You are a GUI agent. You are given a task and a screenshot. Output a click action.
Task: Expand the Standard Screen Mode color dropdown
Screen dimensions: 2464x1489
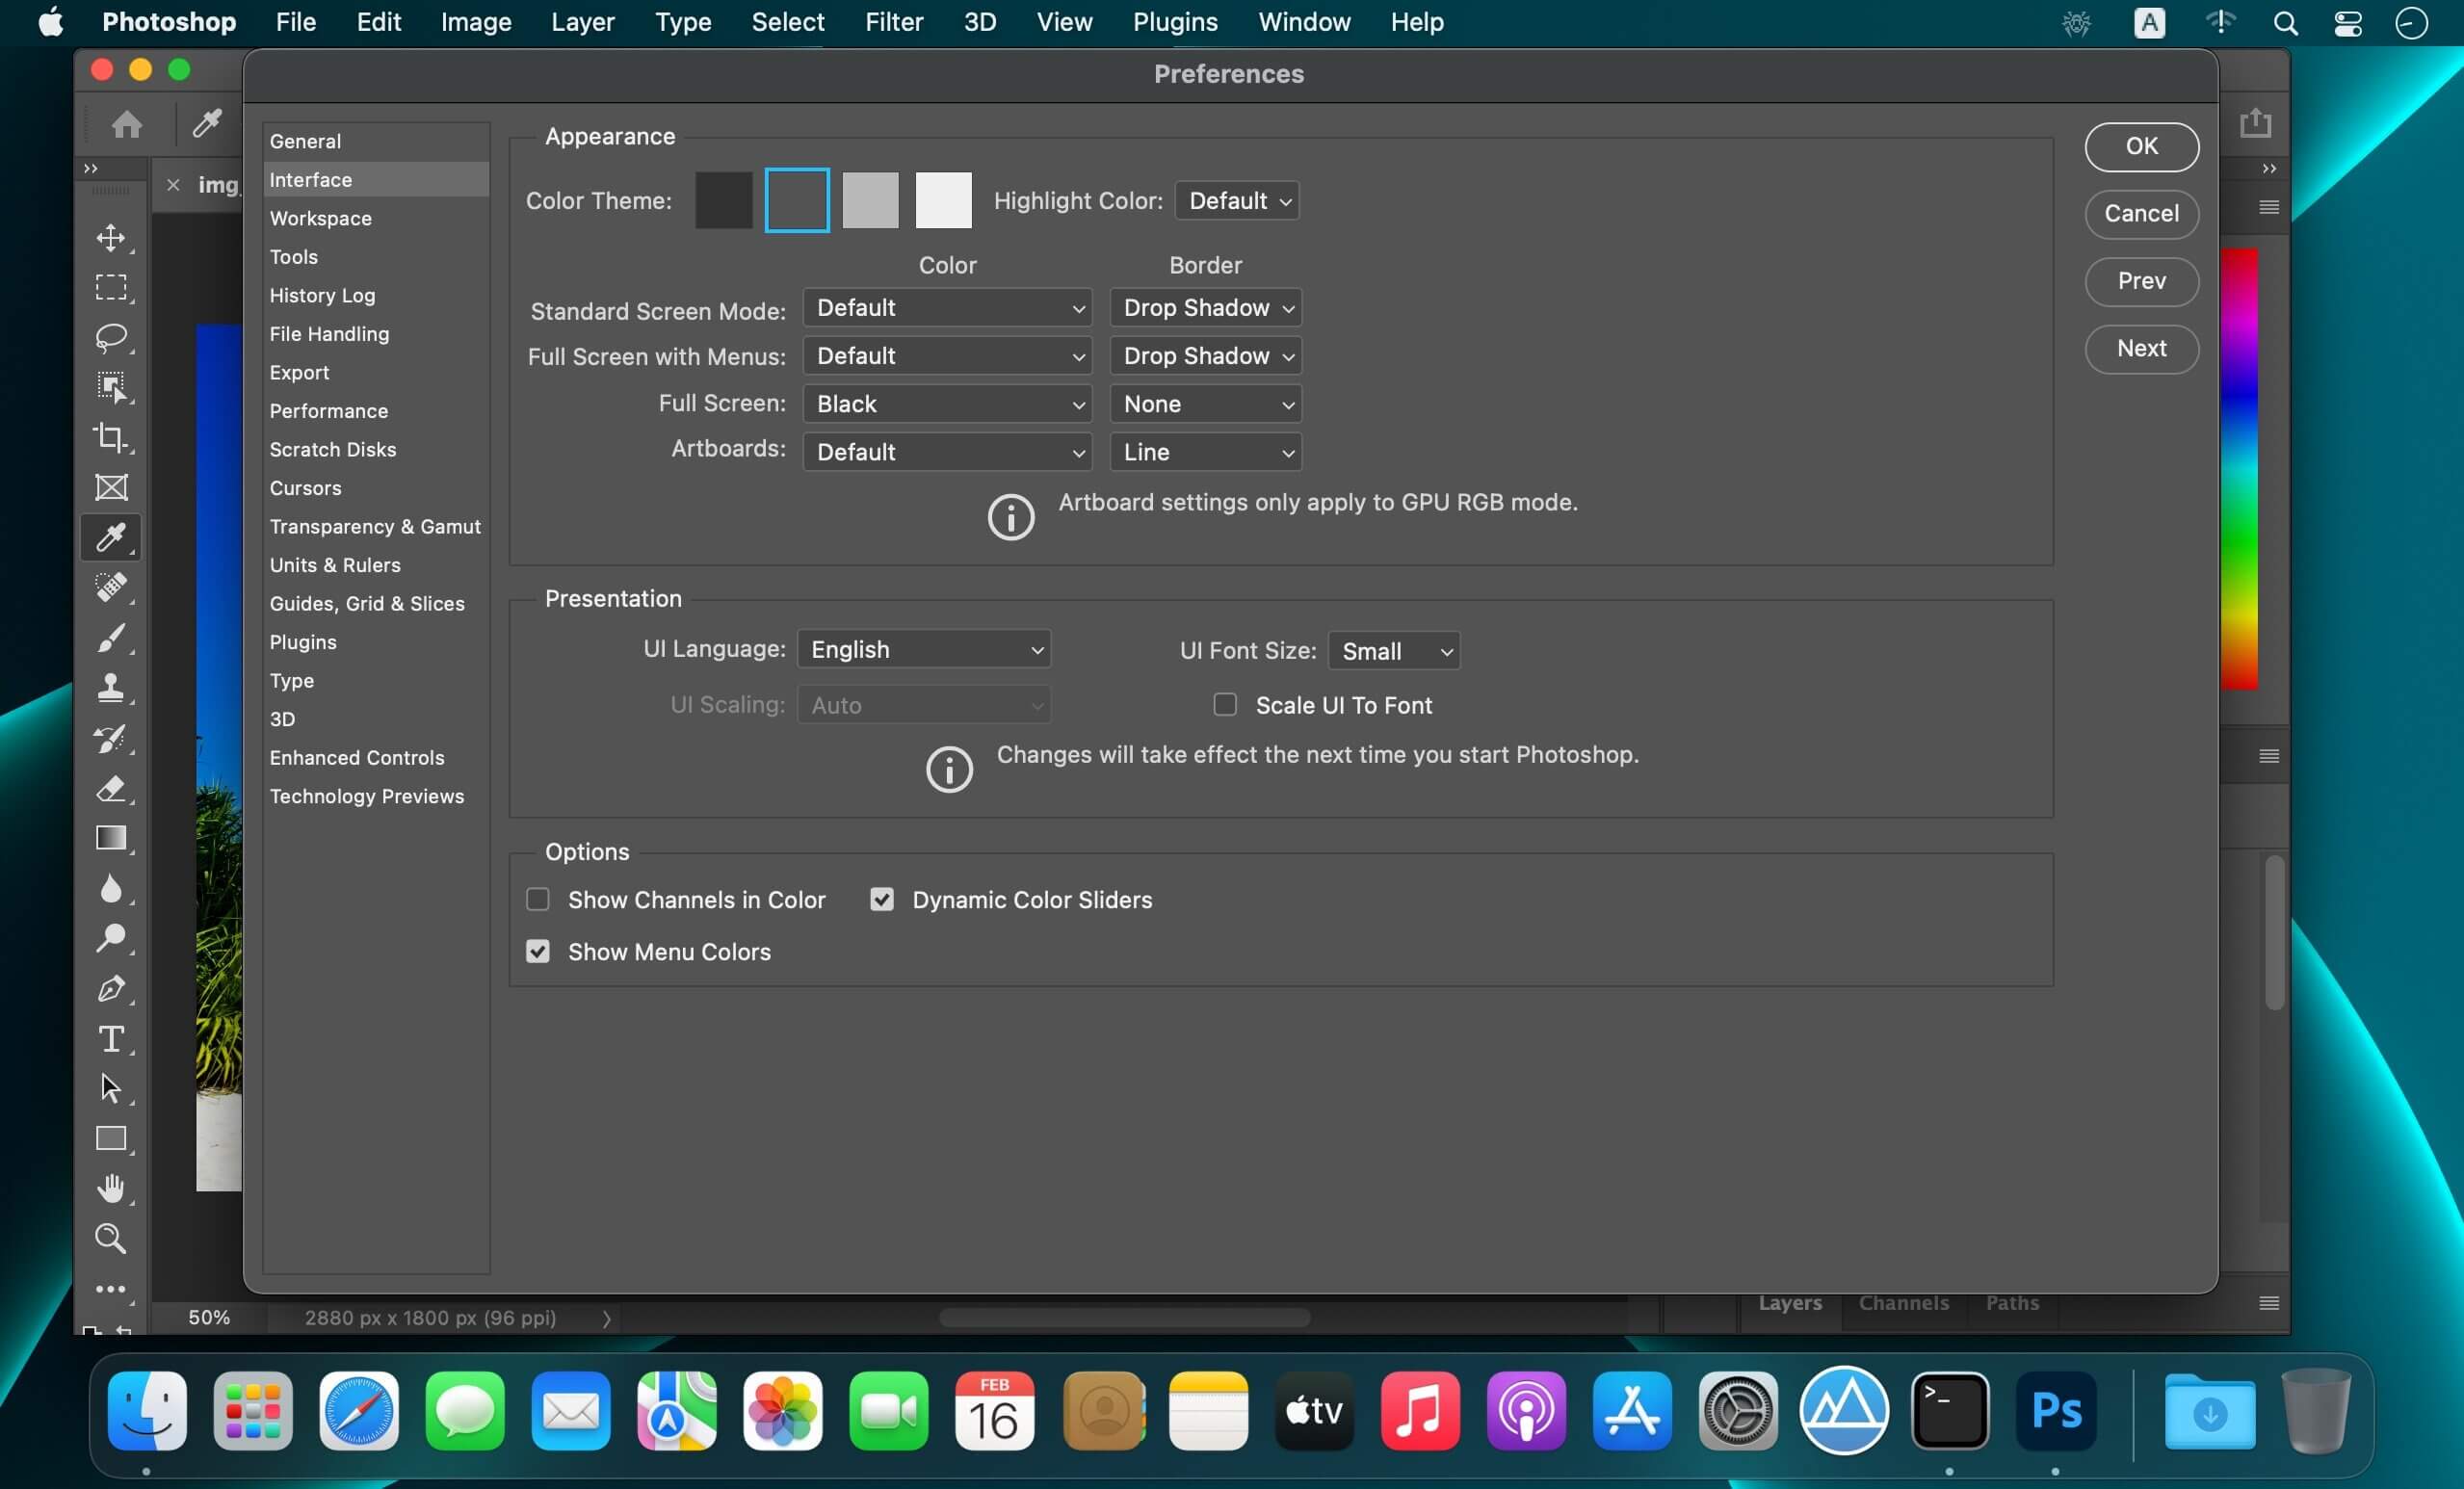click(x=945, y=308)
